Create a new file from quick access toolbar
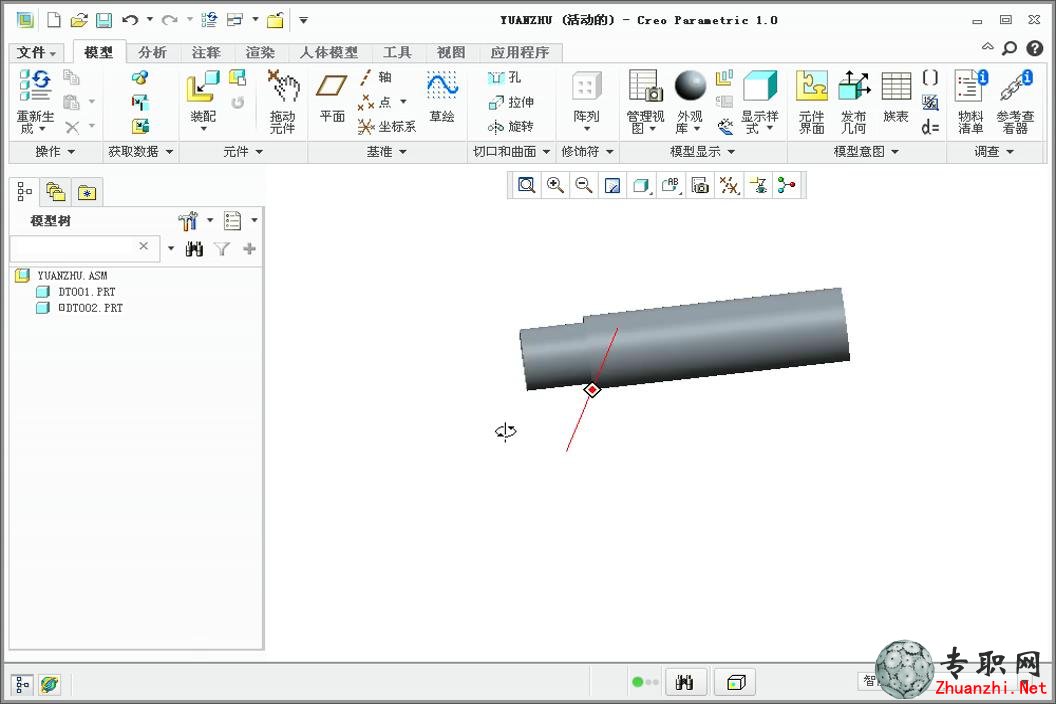Screen dimensions: 1056x704 (x=54, y=20)
